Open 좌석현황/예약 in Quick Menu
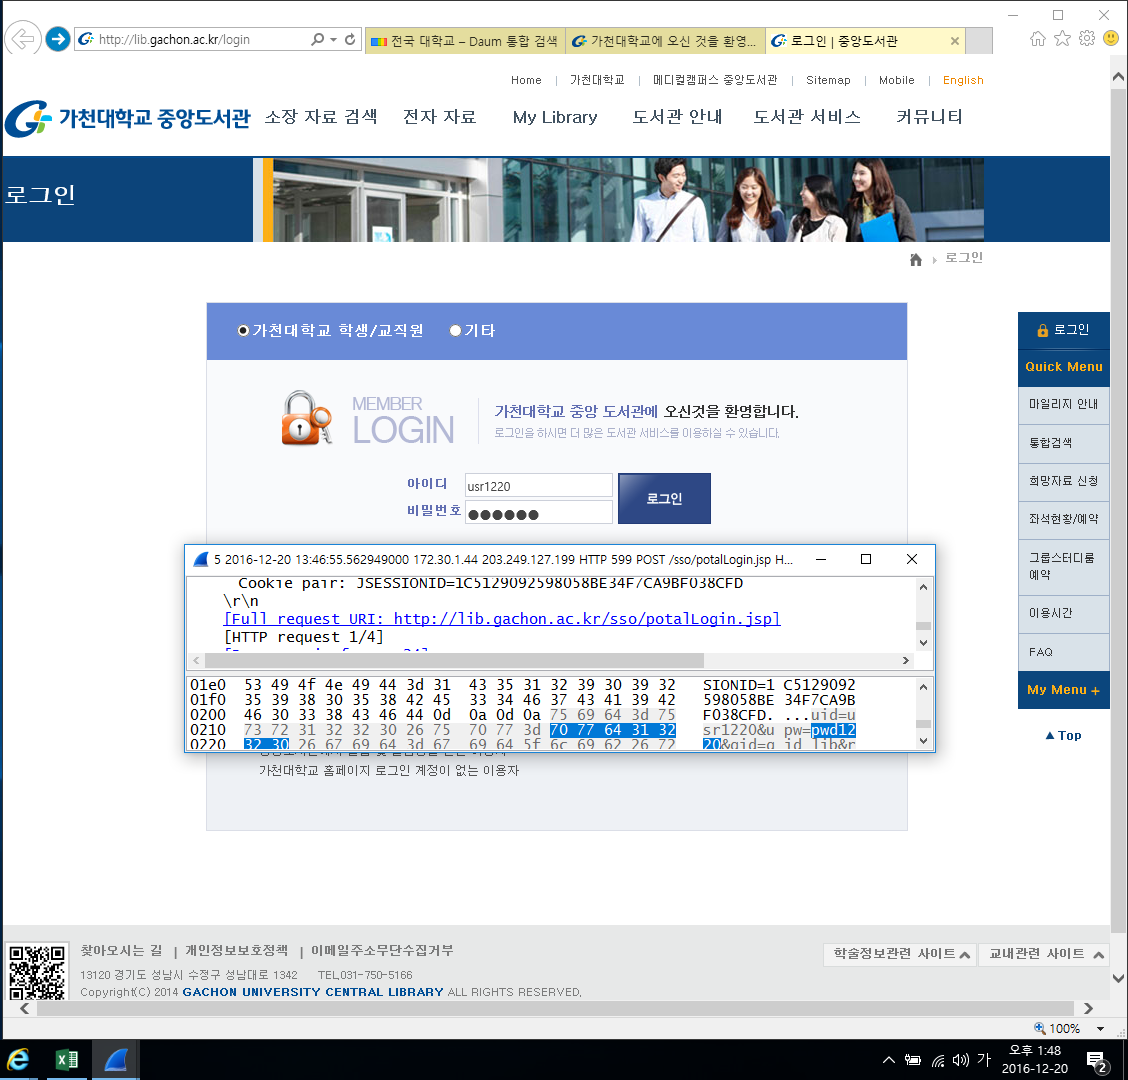The width and height of the screenshot is (1128, 1080). (x=1063, y=519)
